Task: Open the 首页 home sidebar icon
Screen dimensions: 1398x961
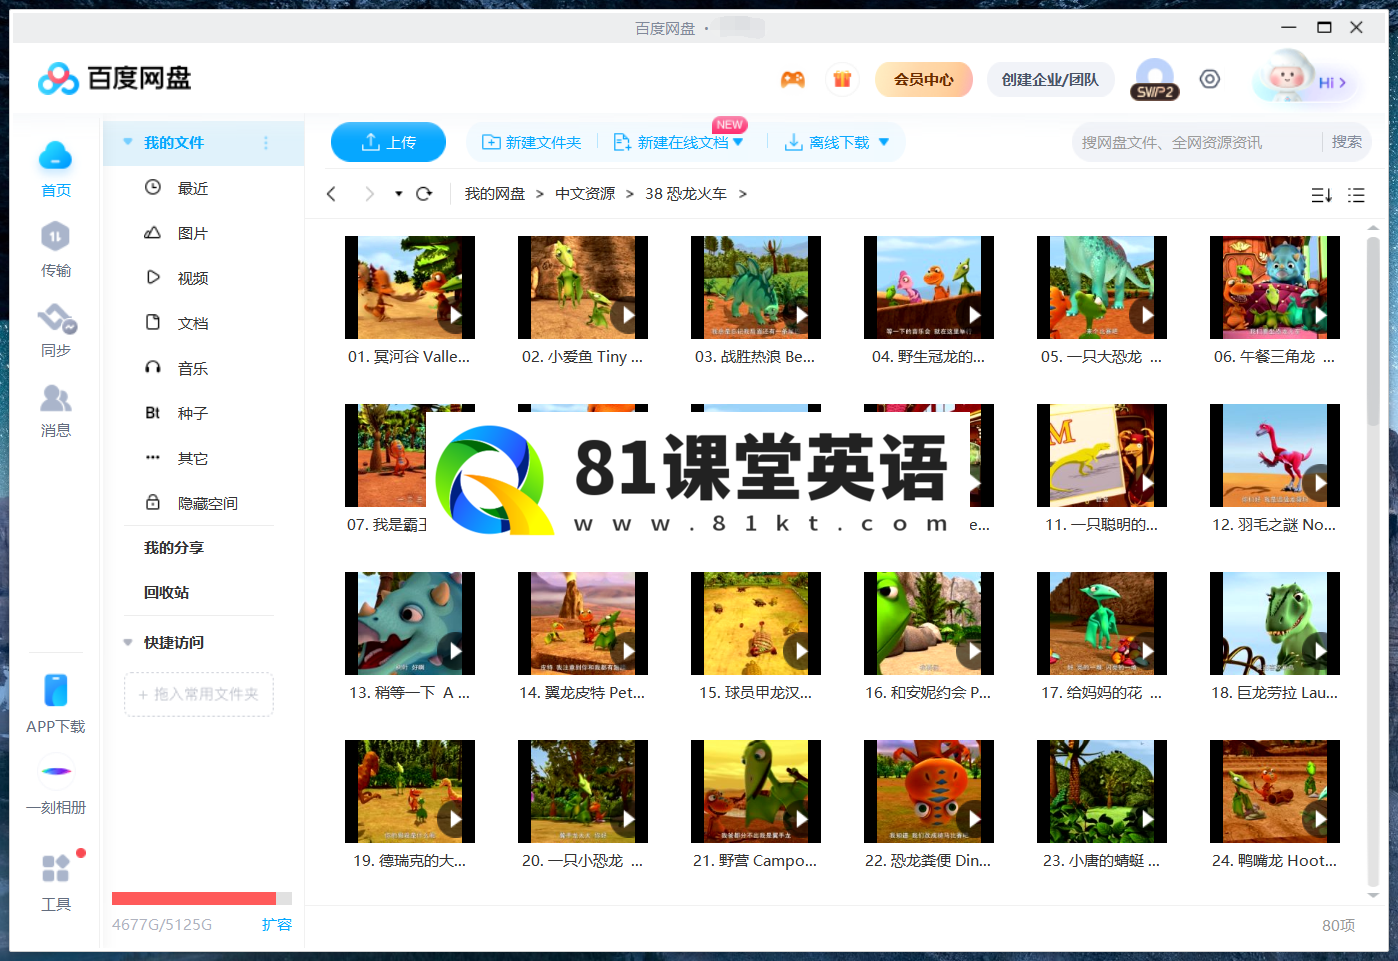Action: (x=55, y=157)
